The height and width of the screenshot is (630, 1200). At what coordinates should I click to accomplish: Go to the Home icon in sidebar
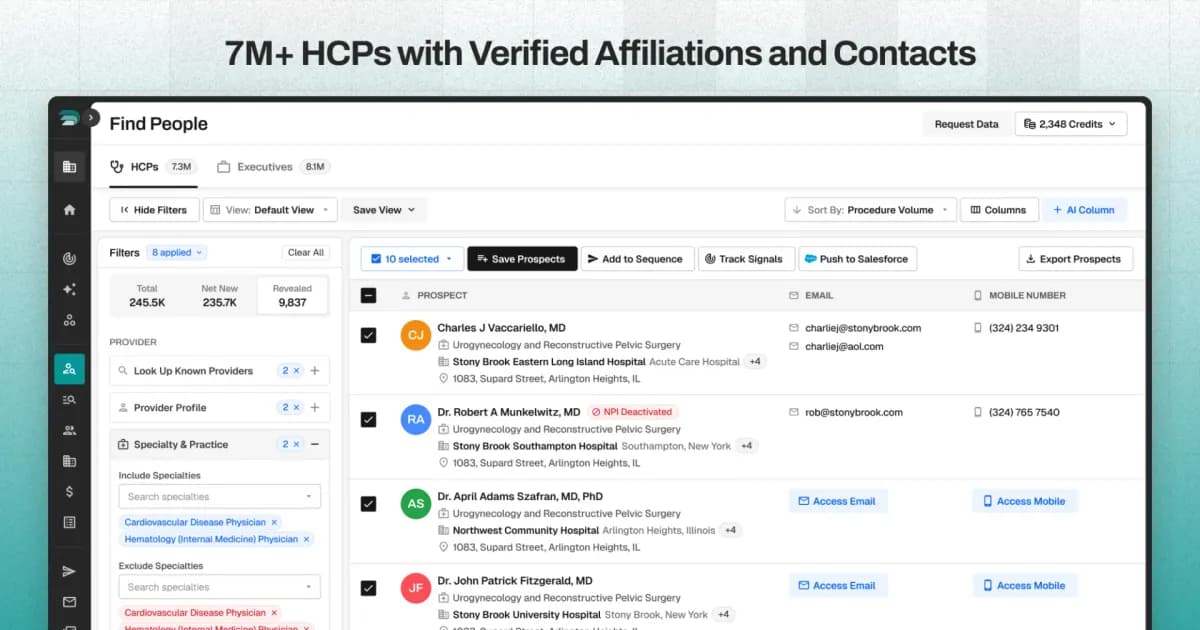click(69, 210)
